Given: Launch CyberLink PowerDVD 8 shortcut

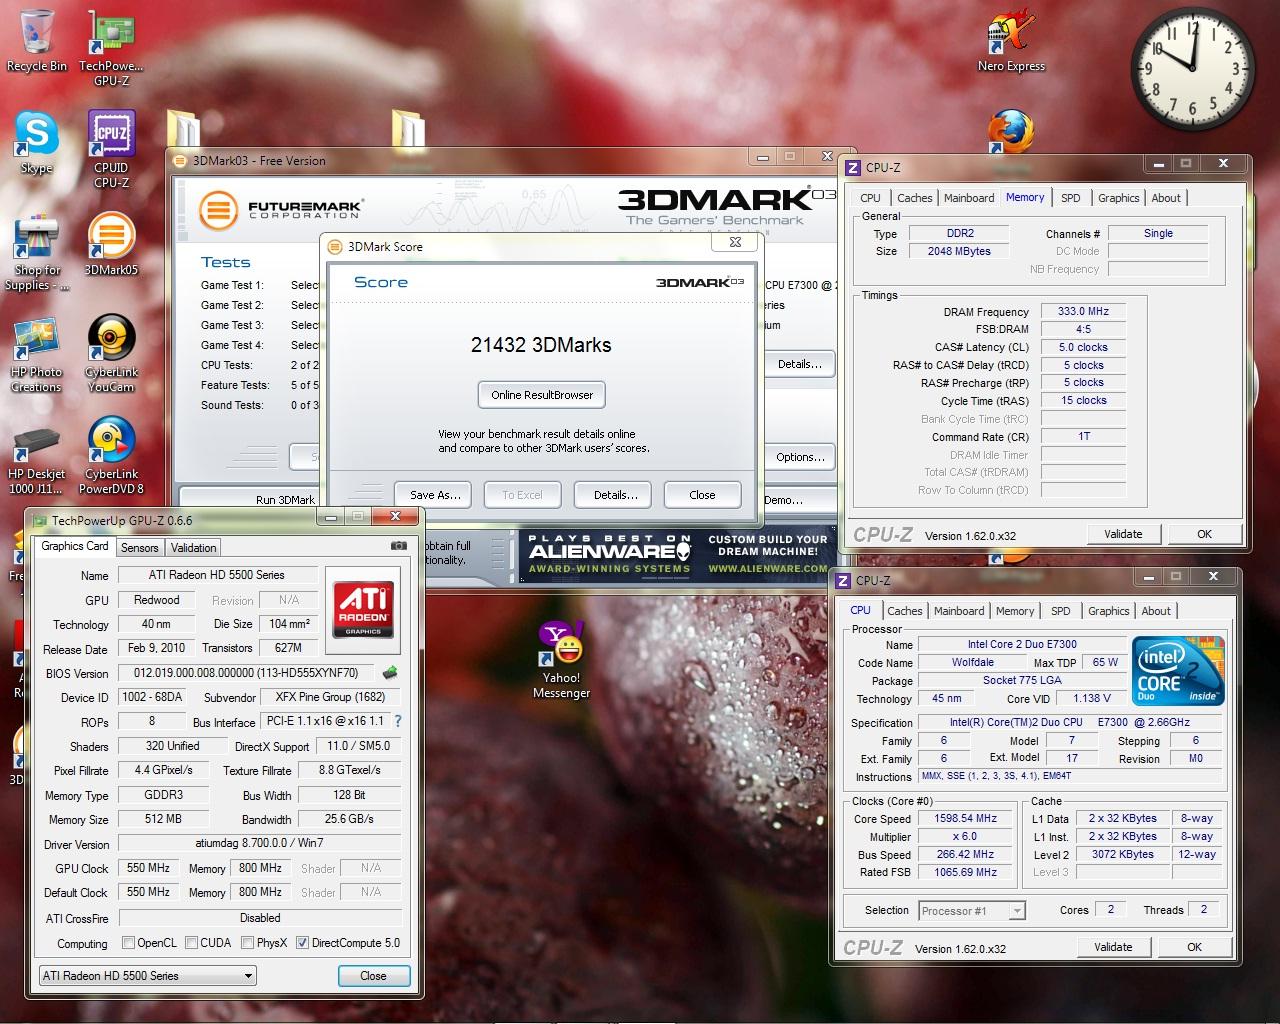Looking at the screenshot, I should pos(111,456).
